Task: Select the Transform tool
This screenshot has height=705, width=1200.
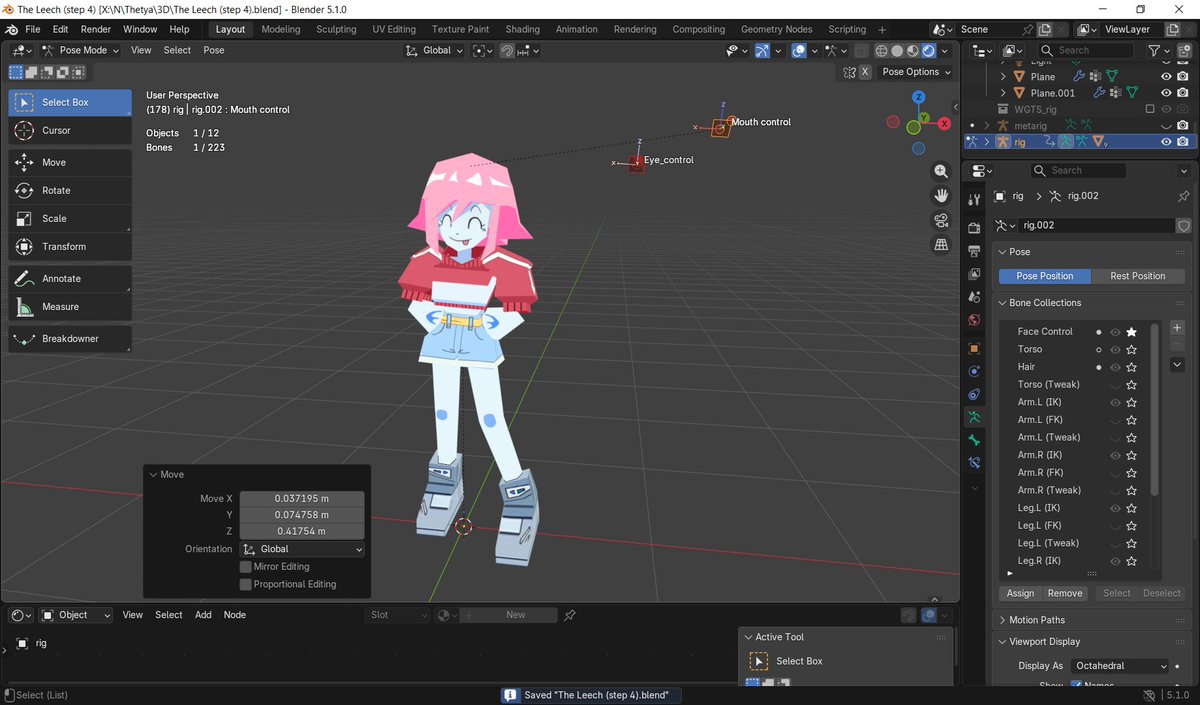Action: [70, 246]
